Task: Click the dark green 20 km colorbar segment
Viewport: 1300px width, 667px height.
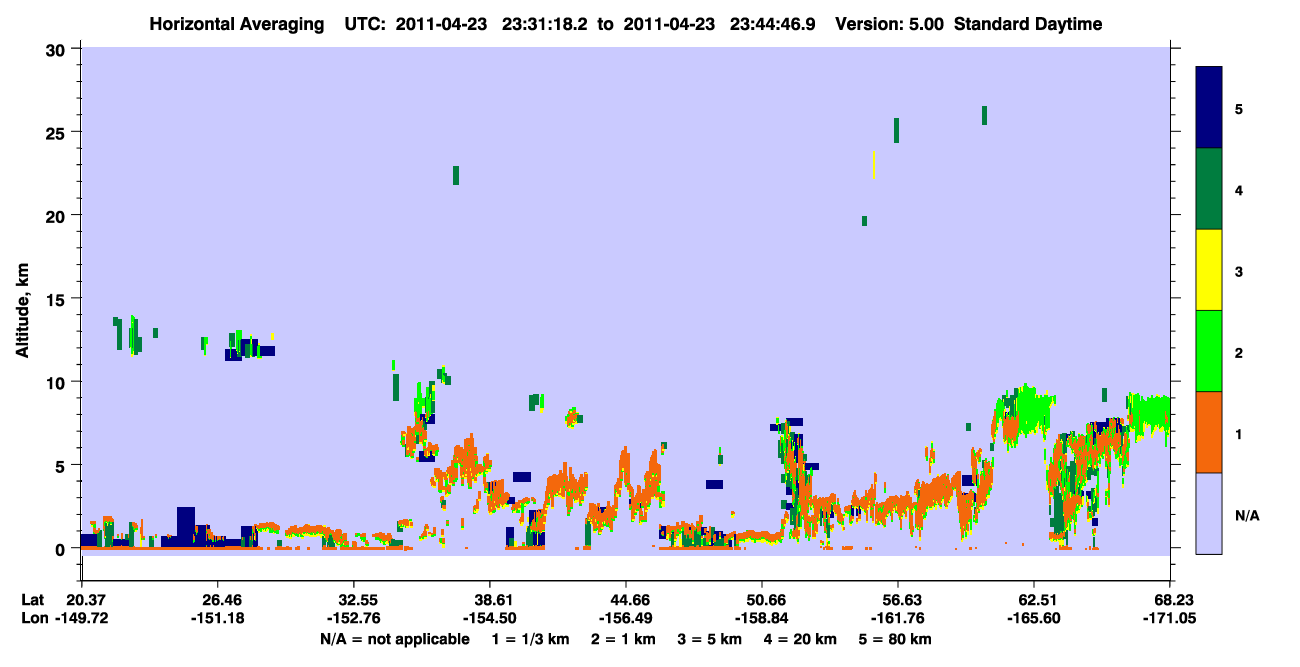Action: [x=1209, y=189]
